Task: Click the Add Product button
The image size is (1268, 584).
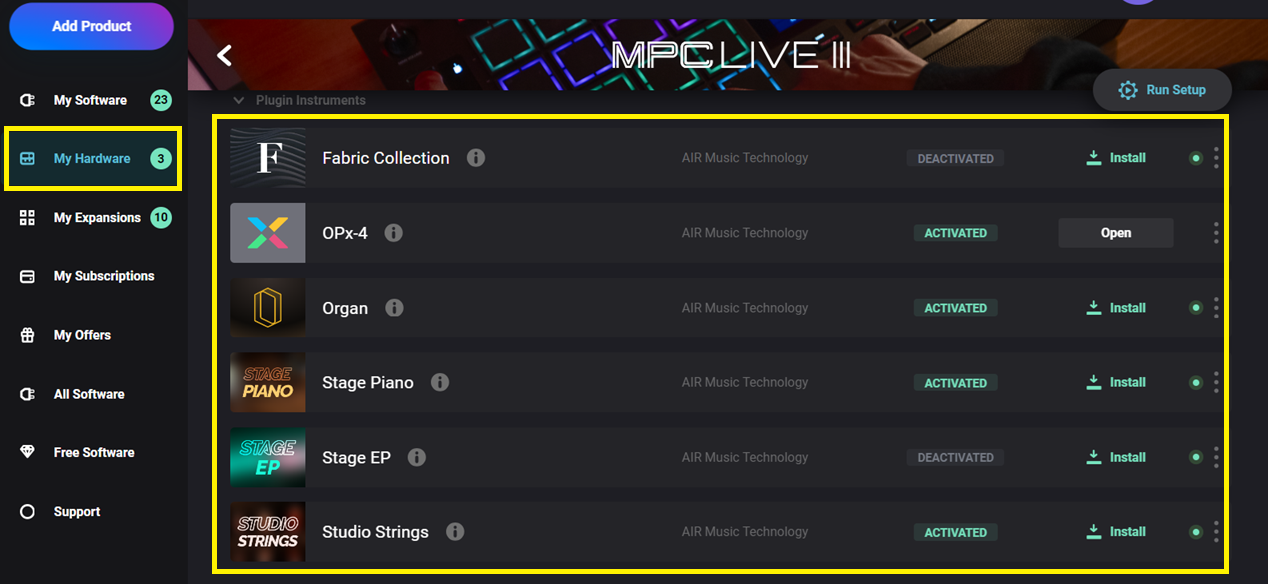Action: pyautogui.click(x=92, y=26)
